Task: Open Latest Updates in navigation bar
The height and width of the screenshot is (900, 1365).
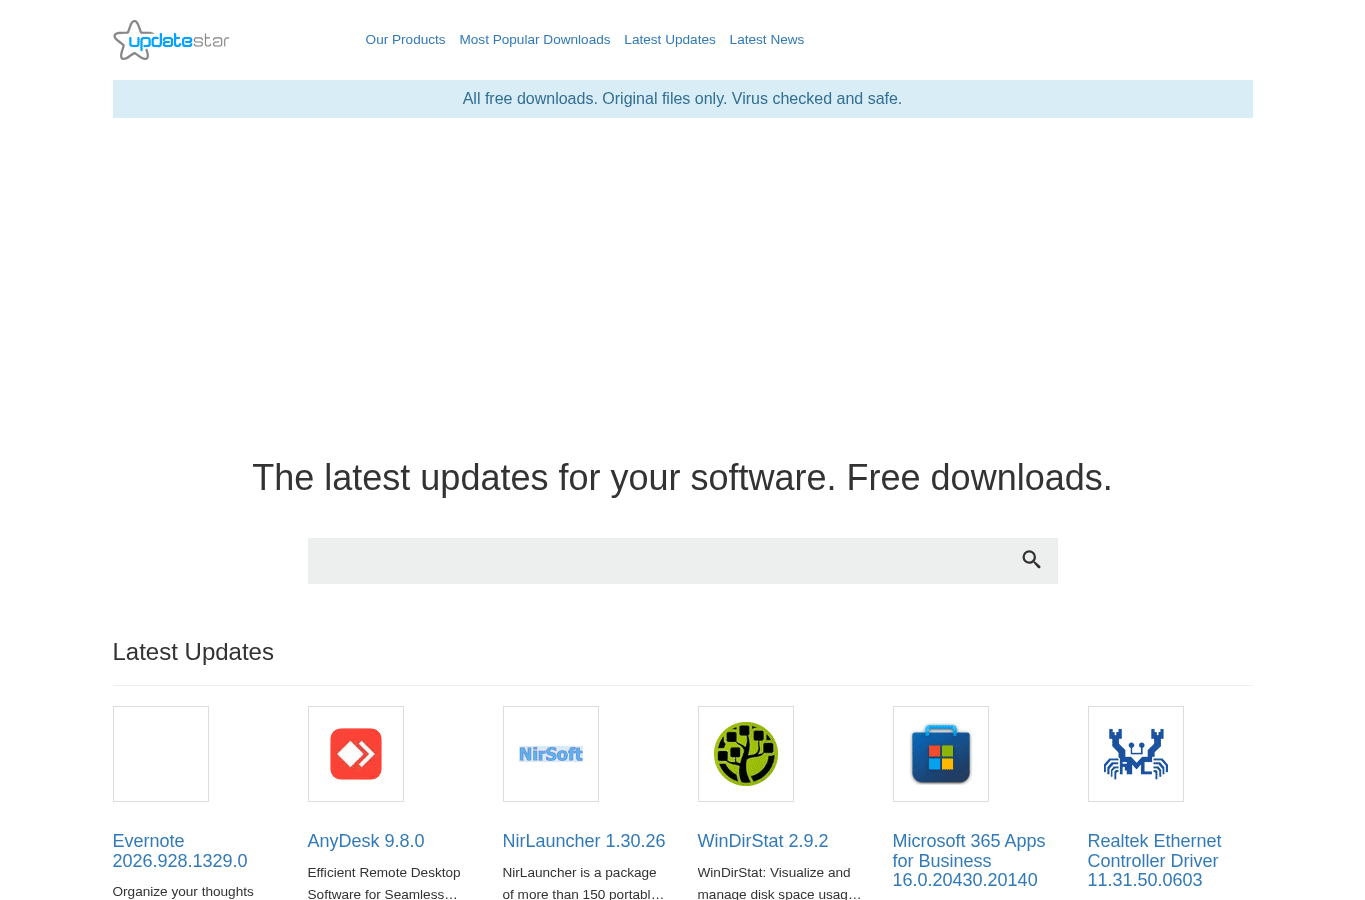Action: [670, 40]
